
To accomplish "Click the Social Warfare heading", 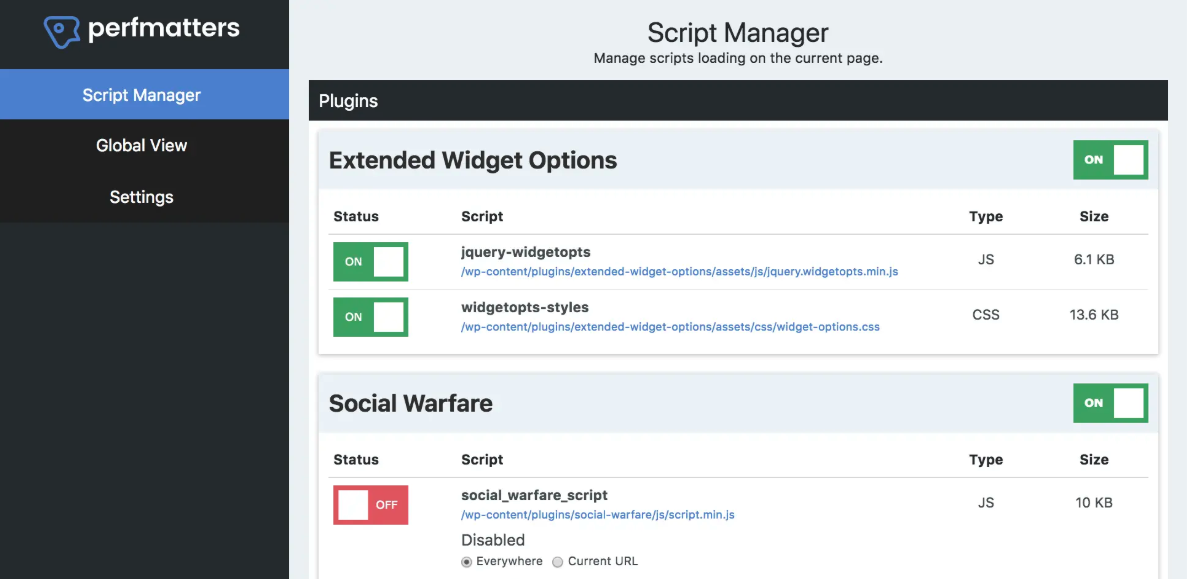I will 410,403.
